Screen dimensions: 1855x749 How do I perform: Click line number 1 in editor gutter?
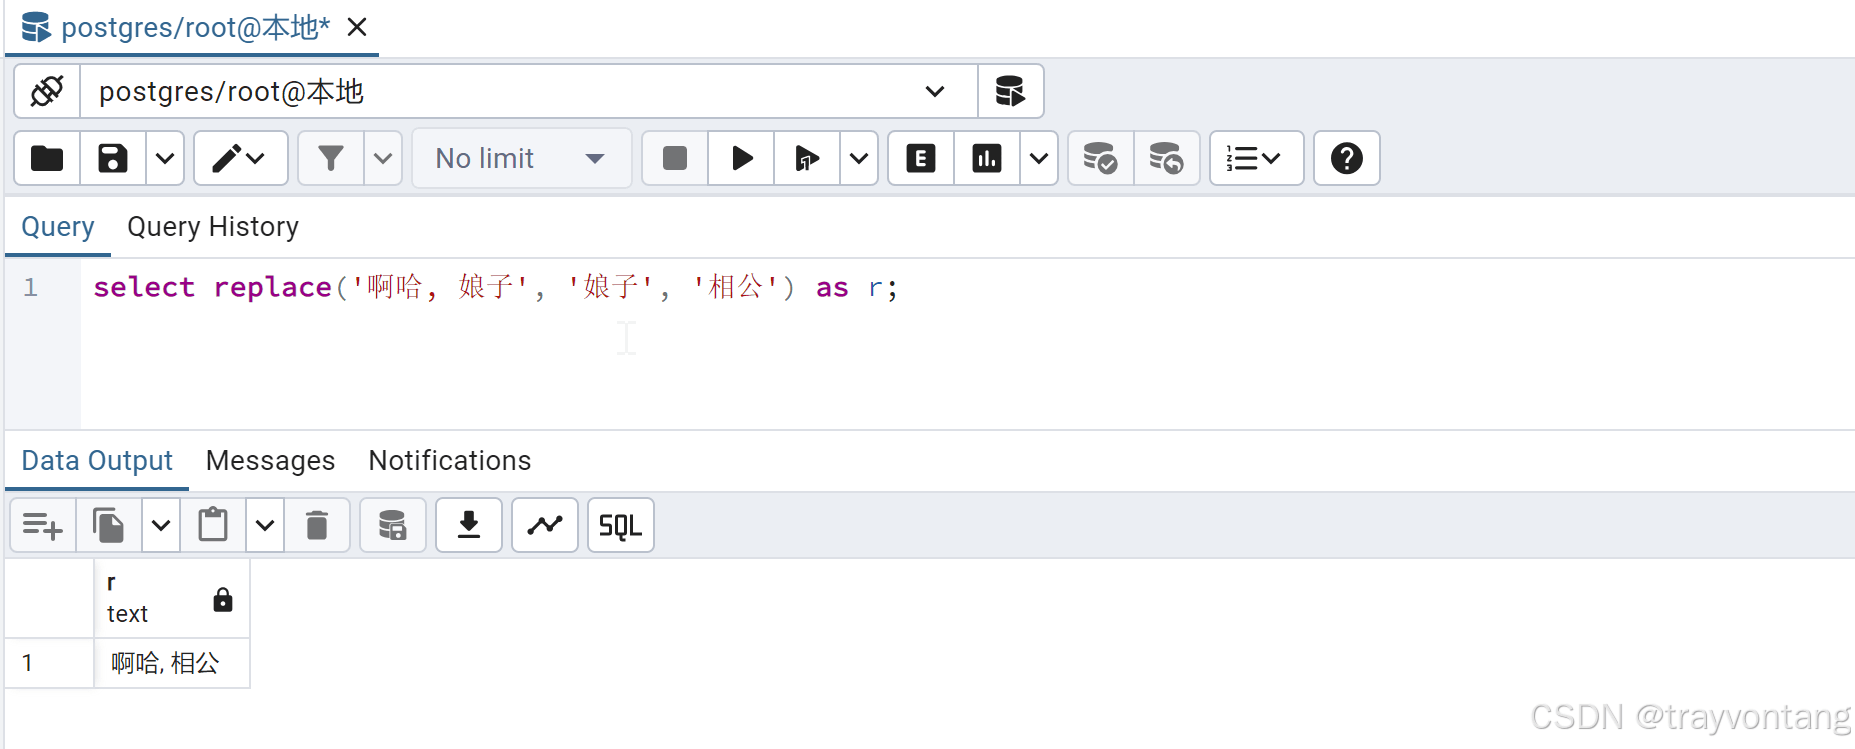coord(31,288)
